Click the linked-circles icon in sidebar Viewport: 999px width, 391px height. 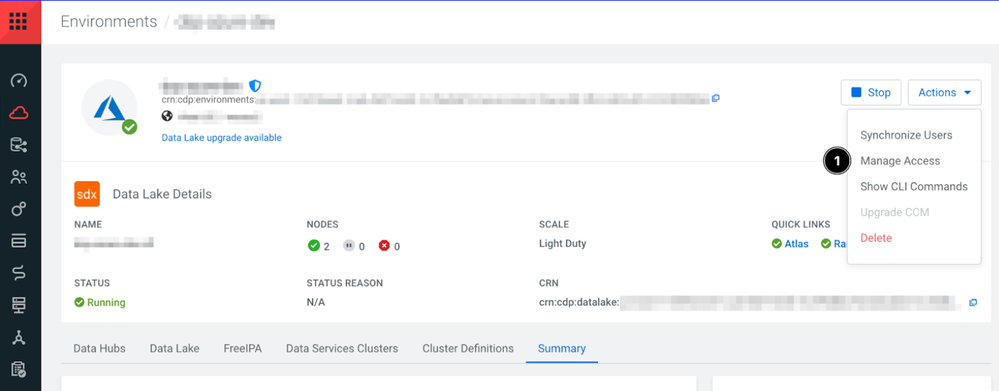(18, 209)
